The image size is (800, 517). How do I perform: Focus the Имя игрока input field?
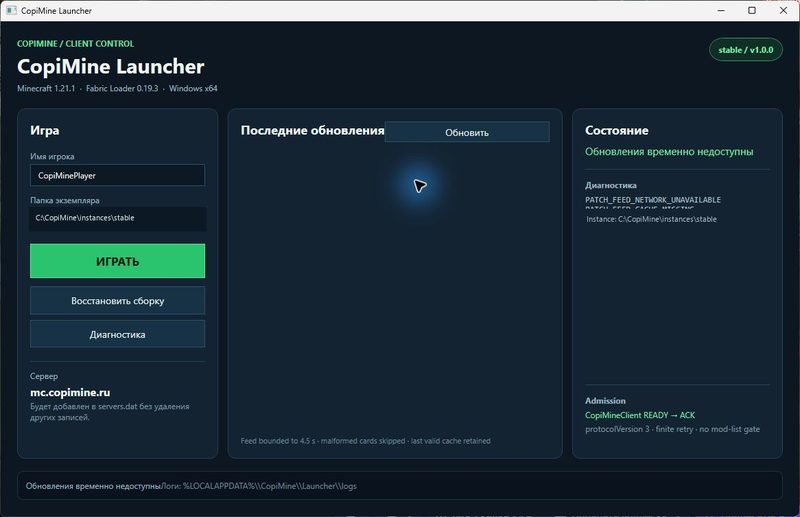(117, 175)
